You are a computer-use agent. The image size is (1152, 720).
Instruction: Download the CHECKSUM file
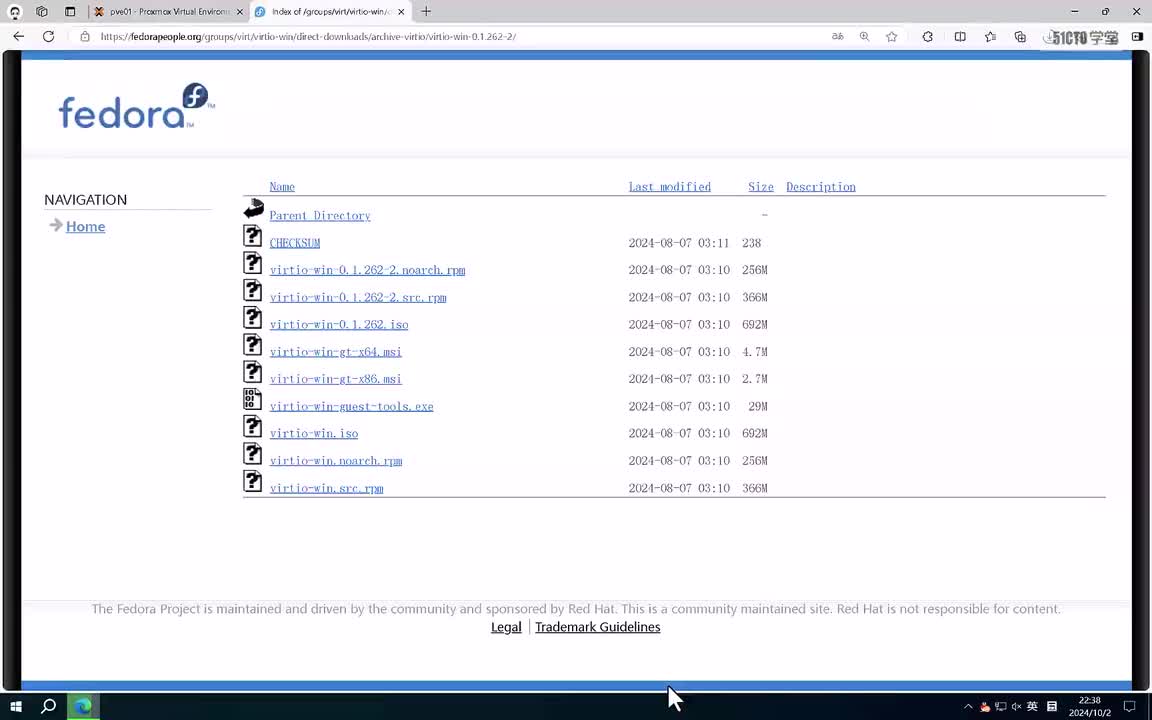pos(295,242)
